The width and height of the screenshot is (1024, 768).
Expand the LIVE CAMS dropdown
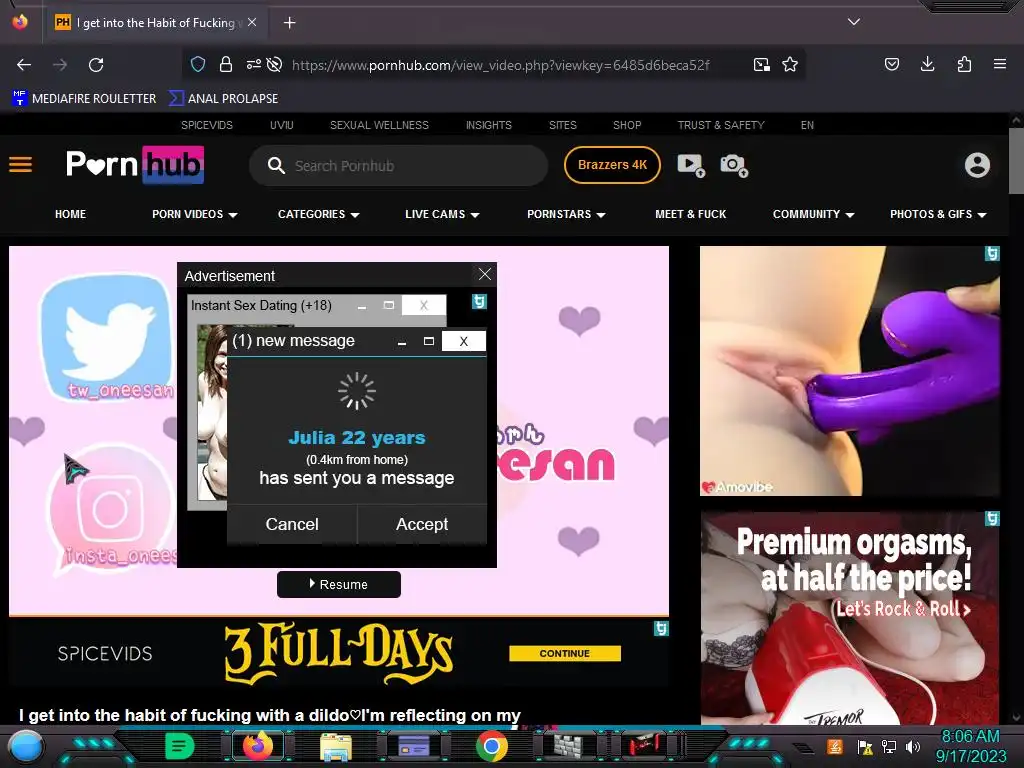click(442, 214)
